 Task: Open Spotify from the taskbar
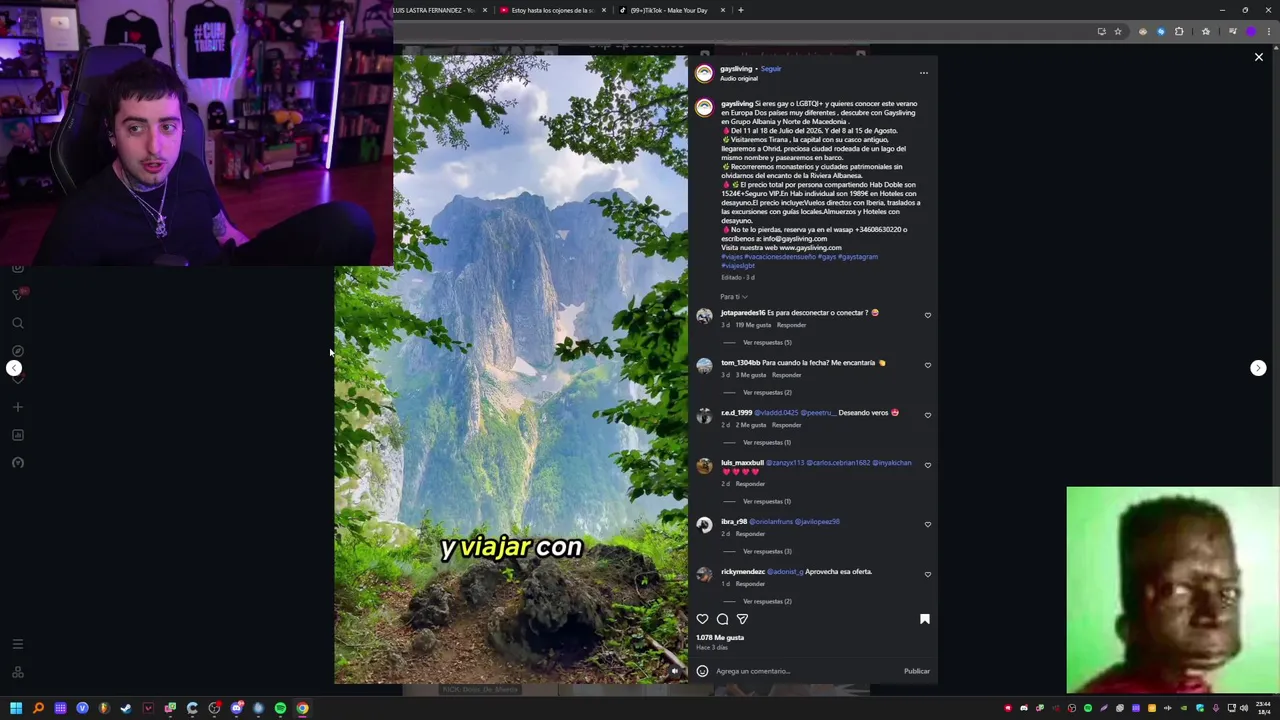(280, 708)
